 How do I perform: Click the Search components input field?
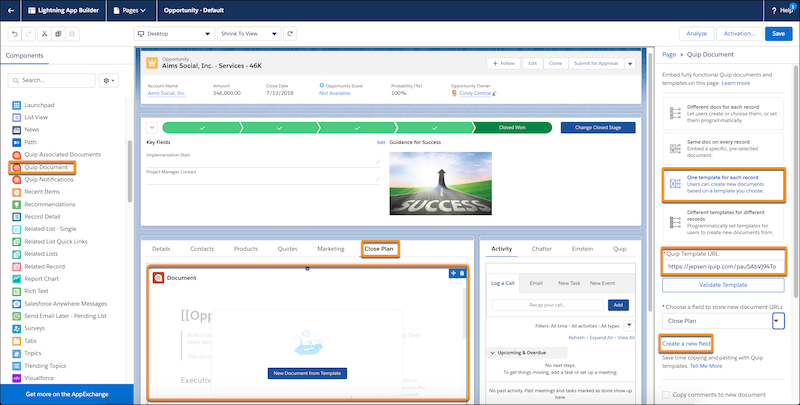[52, 81]
